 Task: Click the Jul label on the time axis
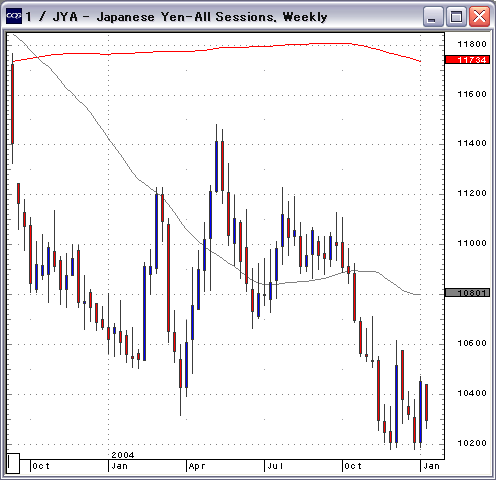click(275, 466)
